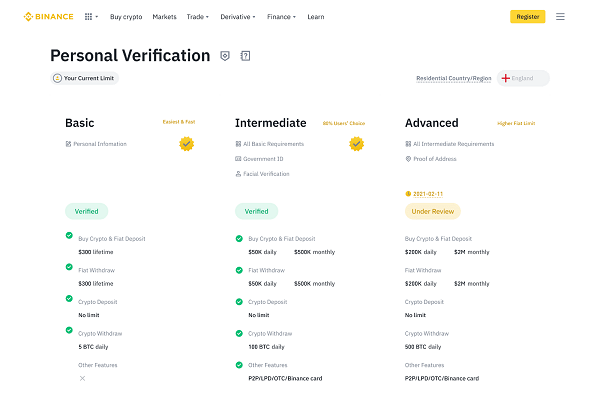Click Intermediate Fiat Withdraw green checkmark
This screenshot has height=399, width=600.
click(x=239, y=270)
